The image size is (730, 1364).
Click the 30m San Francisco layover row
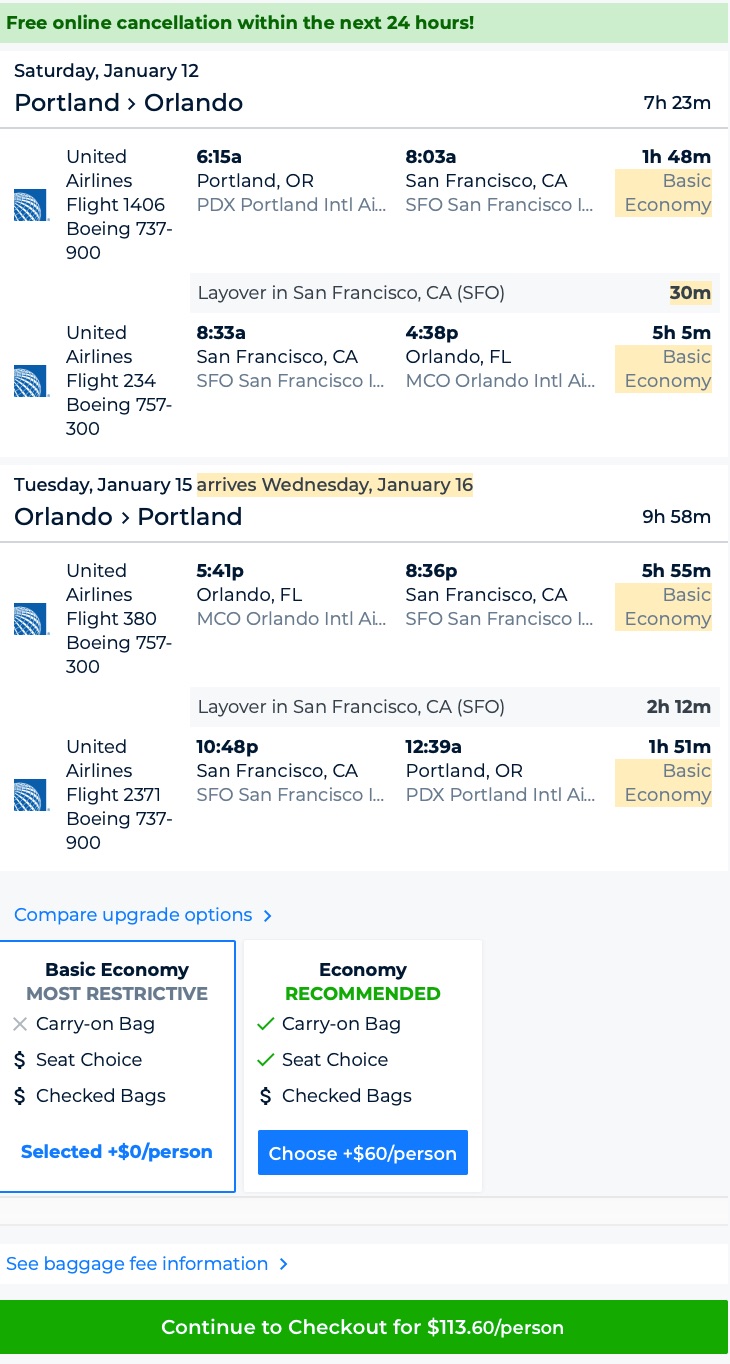pos(454,293)
